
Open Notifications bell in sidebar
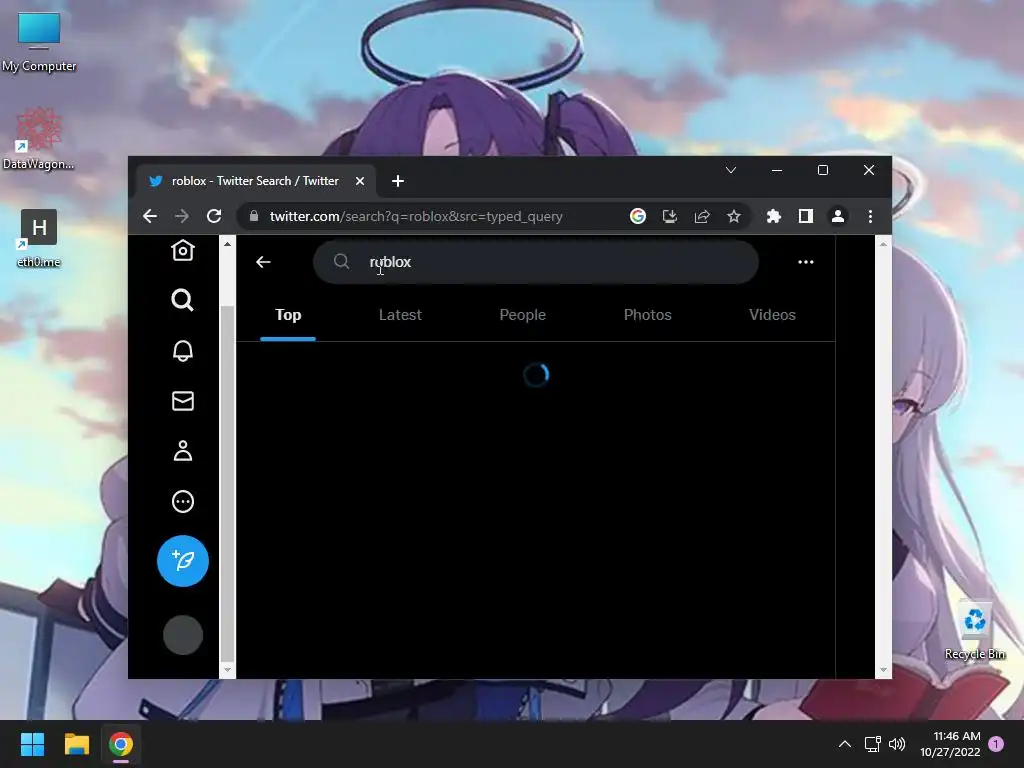tap(183, 351)
